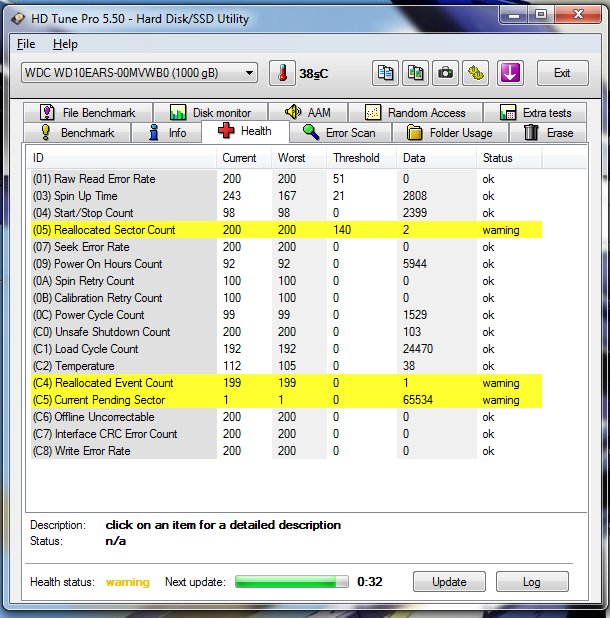Open the Help menu
The image size is (610, 618).
[x=65, y=44]
